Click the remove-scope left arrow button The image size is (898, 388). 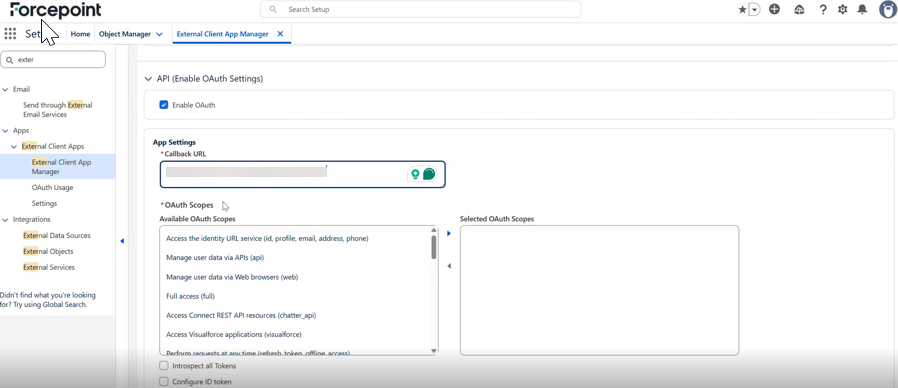449,266
